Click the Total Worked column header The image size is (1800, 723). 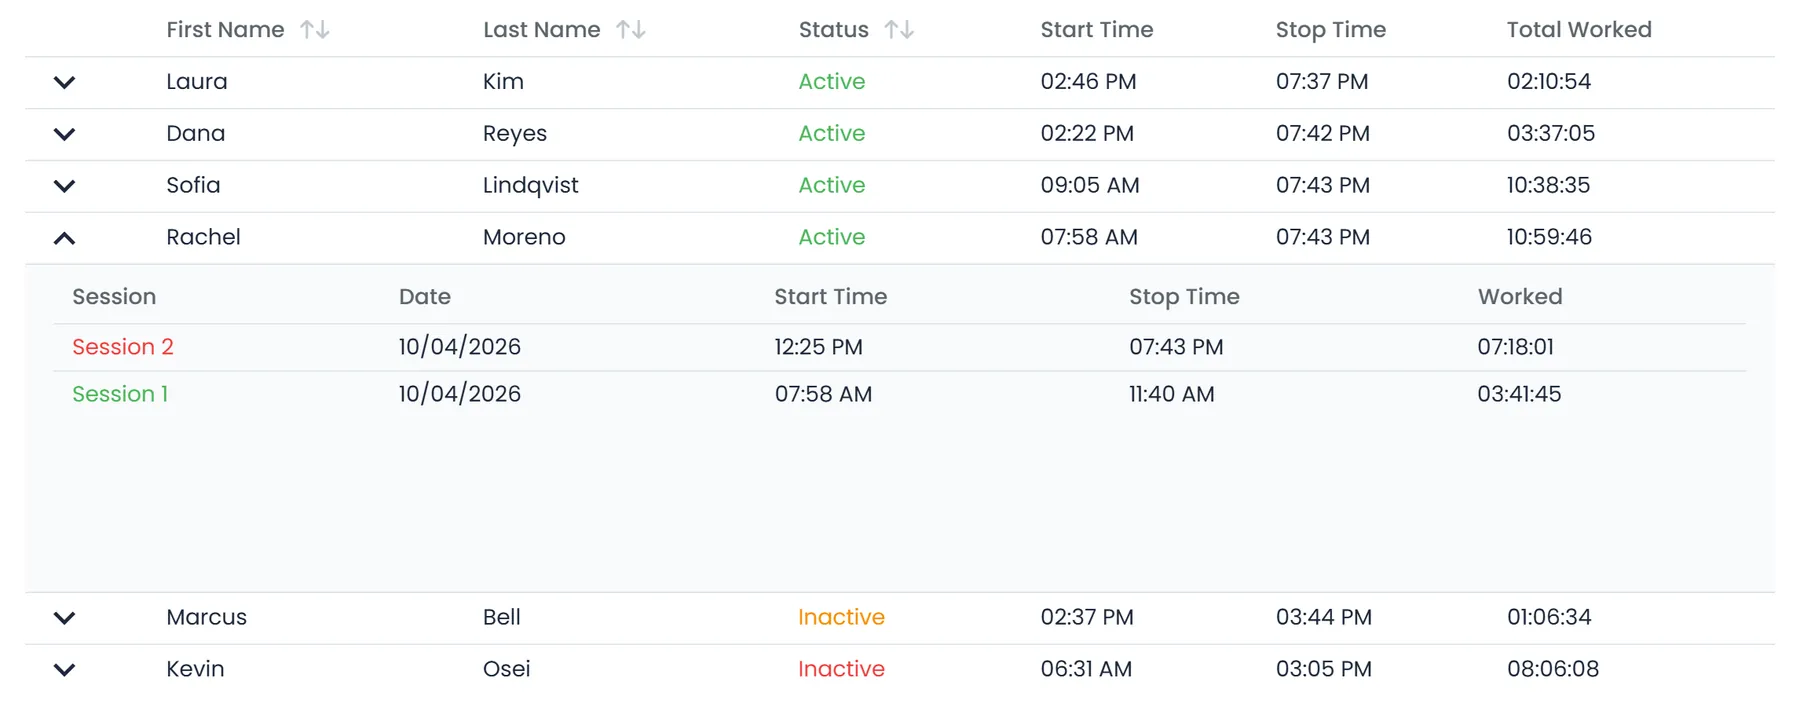pyautogui.click(x=1579, y=30)
